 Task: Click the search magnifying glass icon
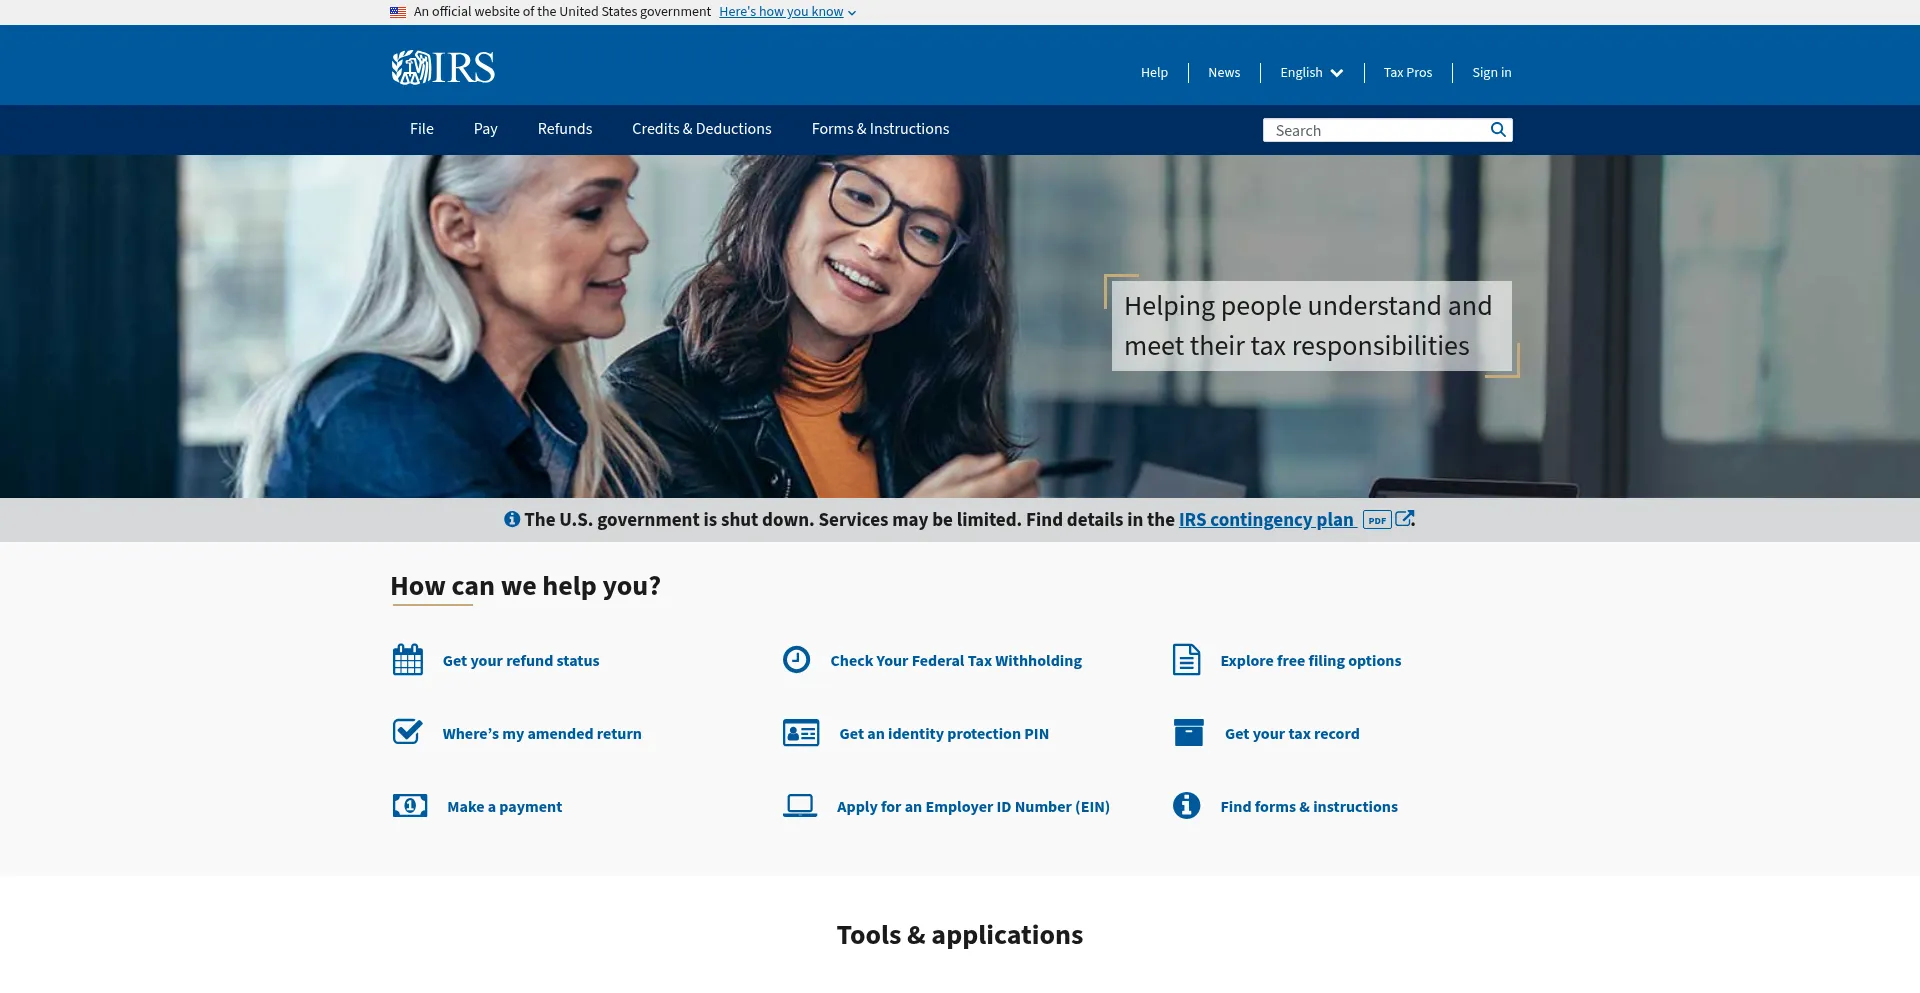tap(1498, 130)
